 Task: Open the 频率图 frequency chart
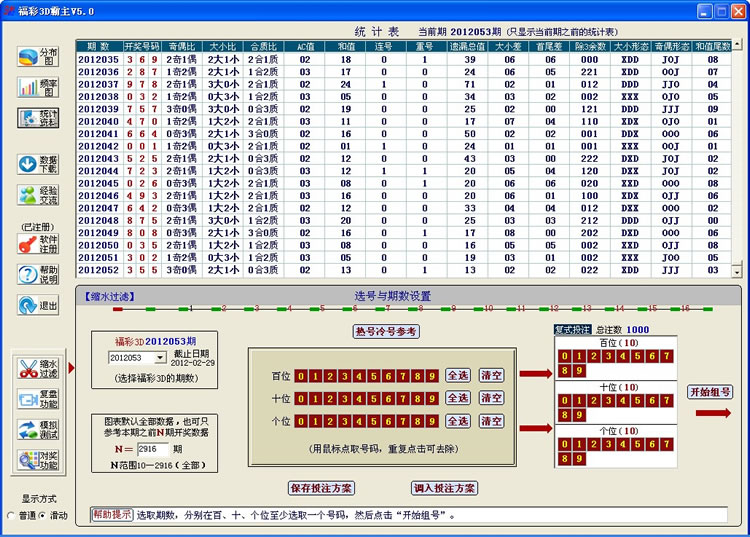tap(37, 87)
